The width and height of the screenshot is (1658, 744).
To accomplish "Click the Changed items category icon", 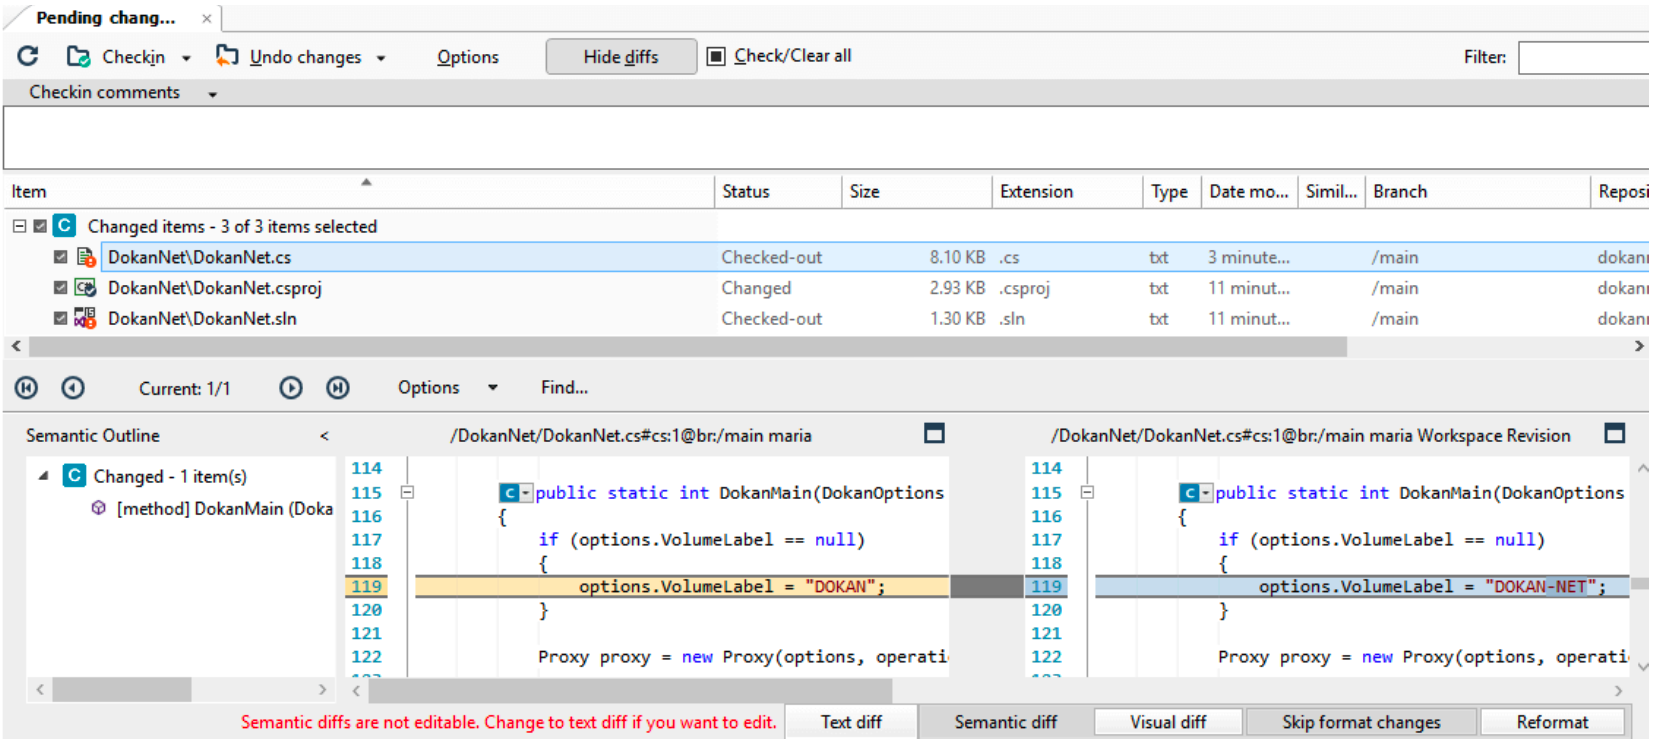I will pyautogui.click(x=64, y=225).
